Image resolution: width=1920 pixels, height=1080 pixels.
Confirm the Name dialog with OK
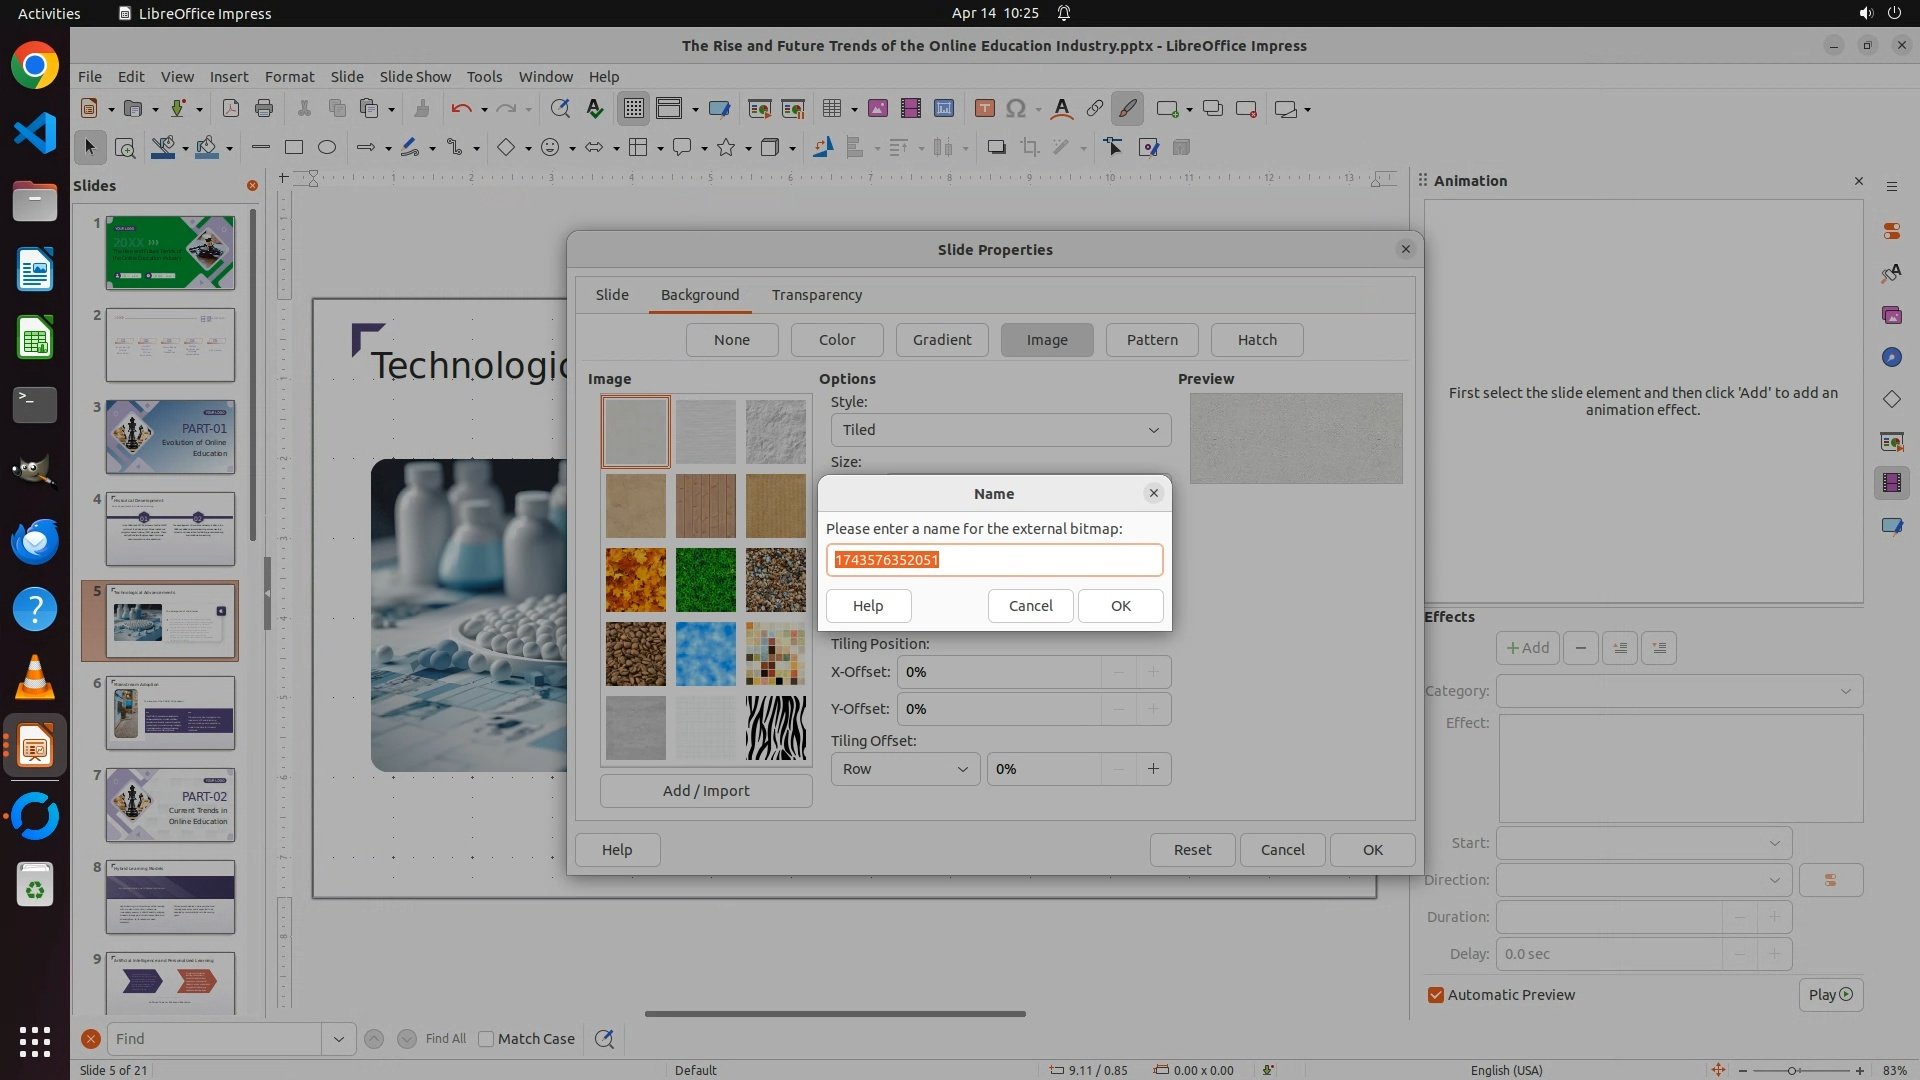tap(1120, 606)
